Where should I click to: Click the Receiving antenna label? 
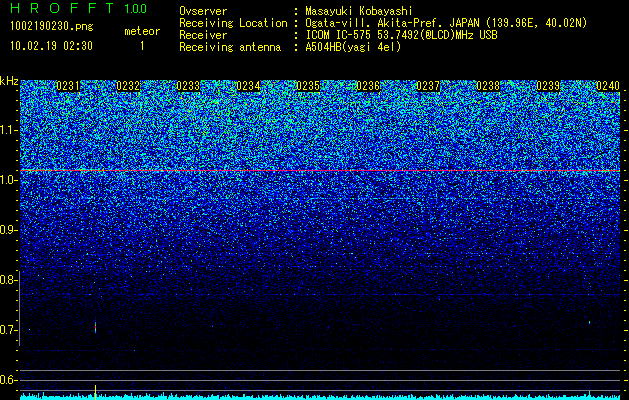coord(230,47)
